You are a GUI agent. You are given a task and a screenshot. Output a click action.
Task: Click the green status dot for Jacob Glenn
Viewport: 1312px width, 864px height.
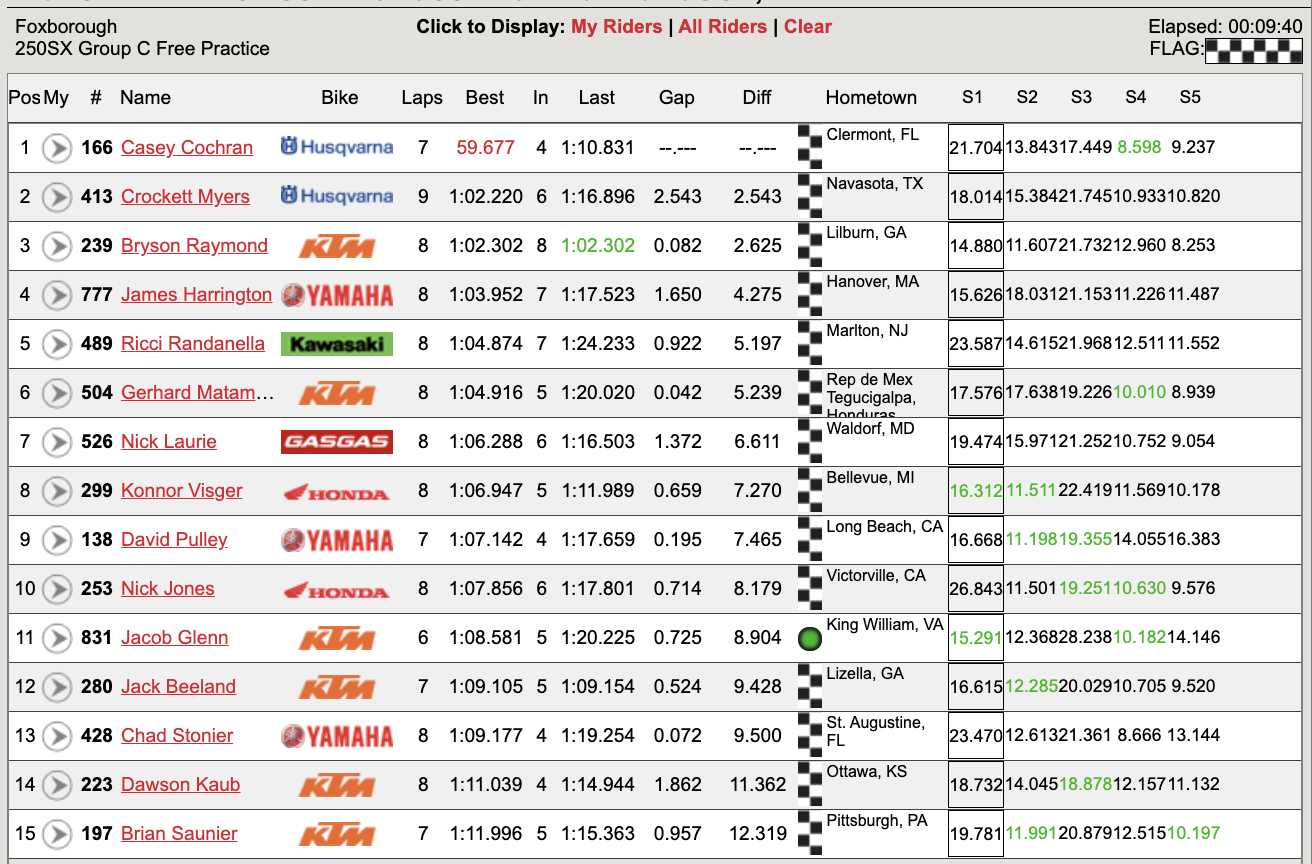(x=809, y=639)
